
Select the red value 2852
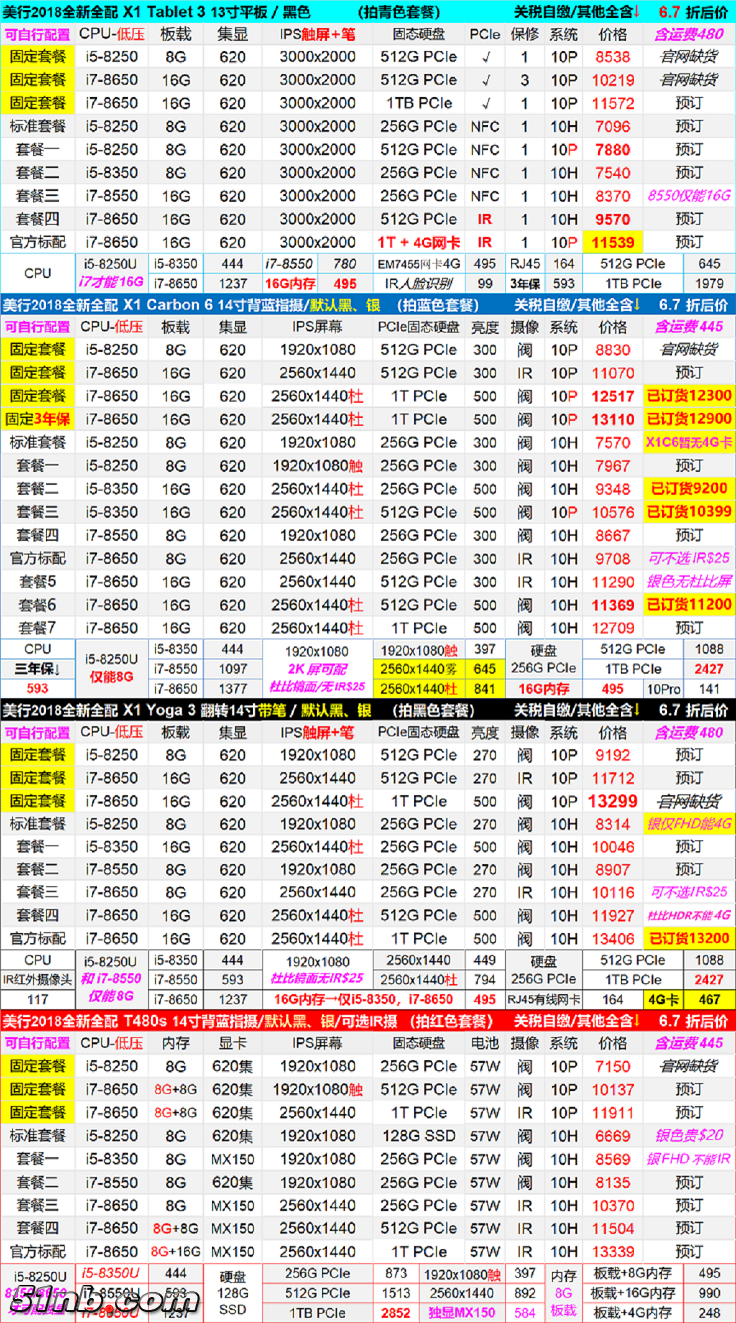click(x=396, y=1313)
